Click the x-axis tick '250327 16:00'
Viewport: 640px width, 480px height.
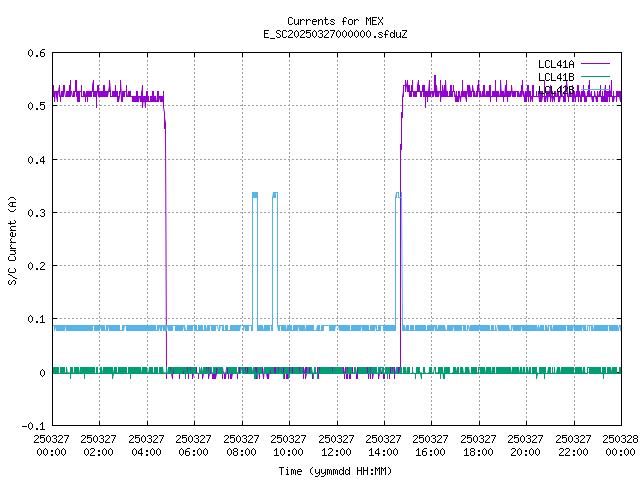(431, 445)
